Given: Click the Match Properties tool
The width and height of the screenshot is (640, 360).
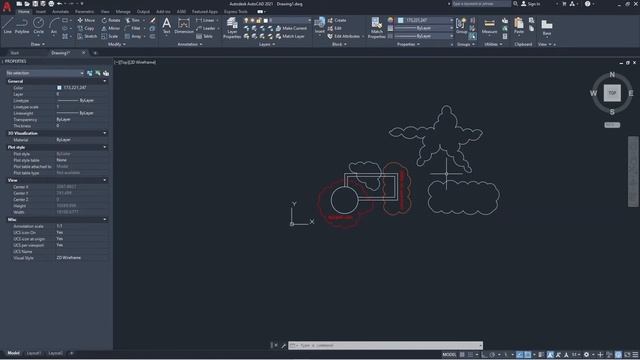Looking at the screenshot, I should (376, 28).
